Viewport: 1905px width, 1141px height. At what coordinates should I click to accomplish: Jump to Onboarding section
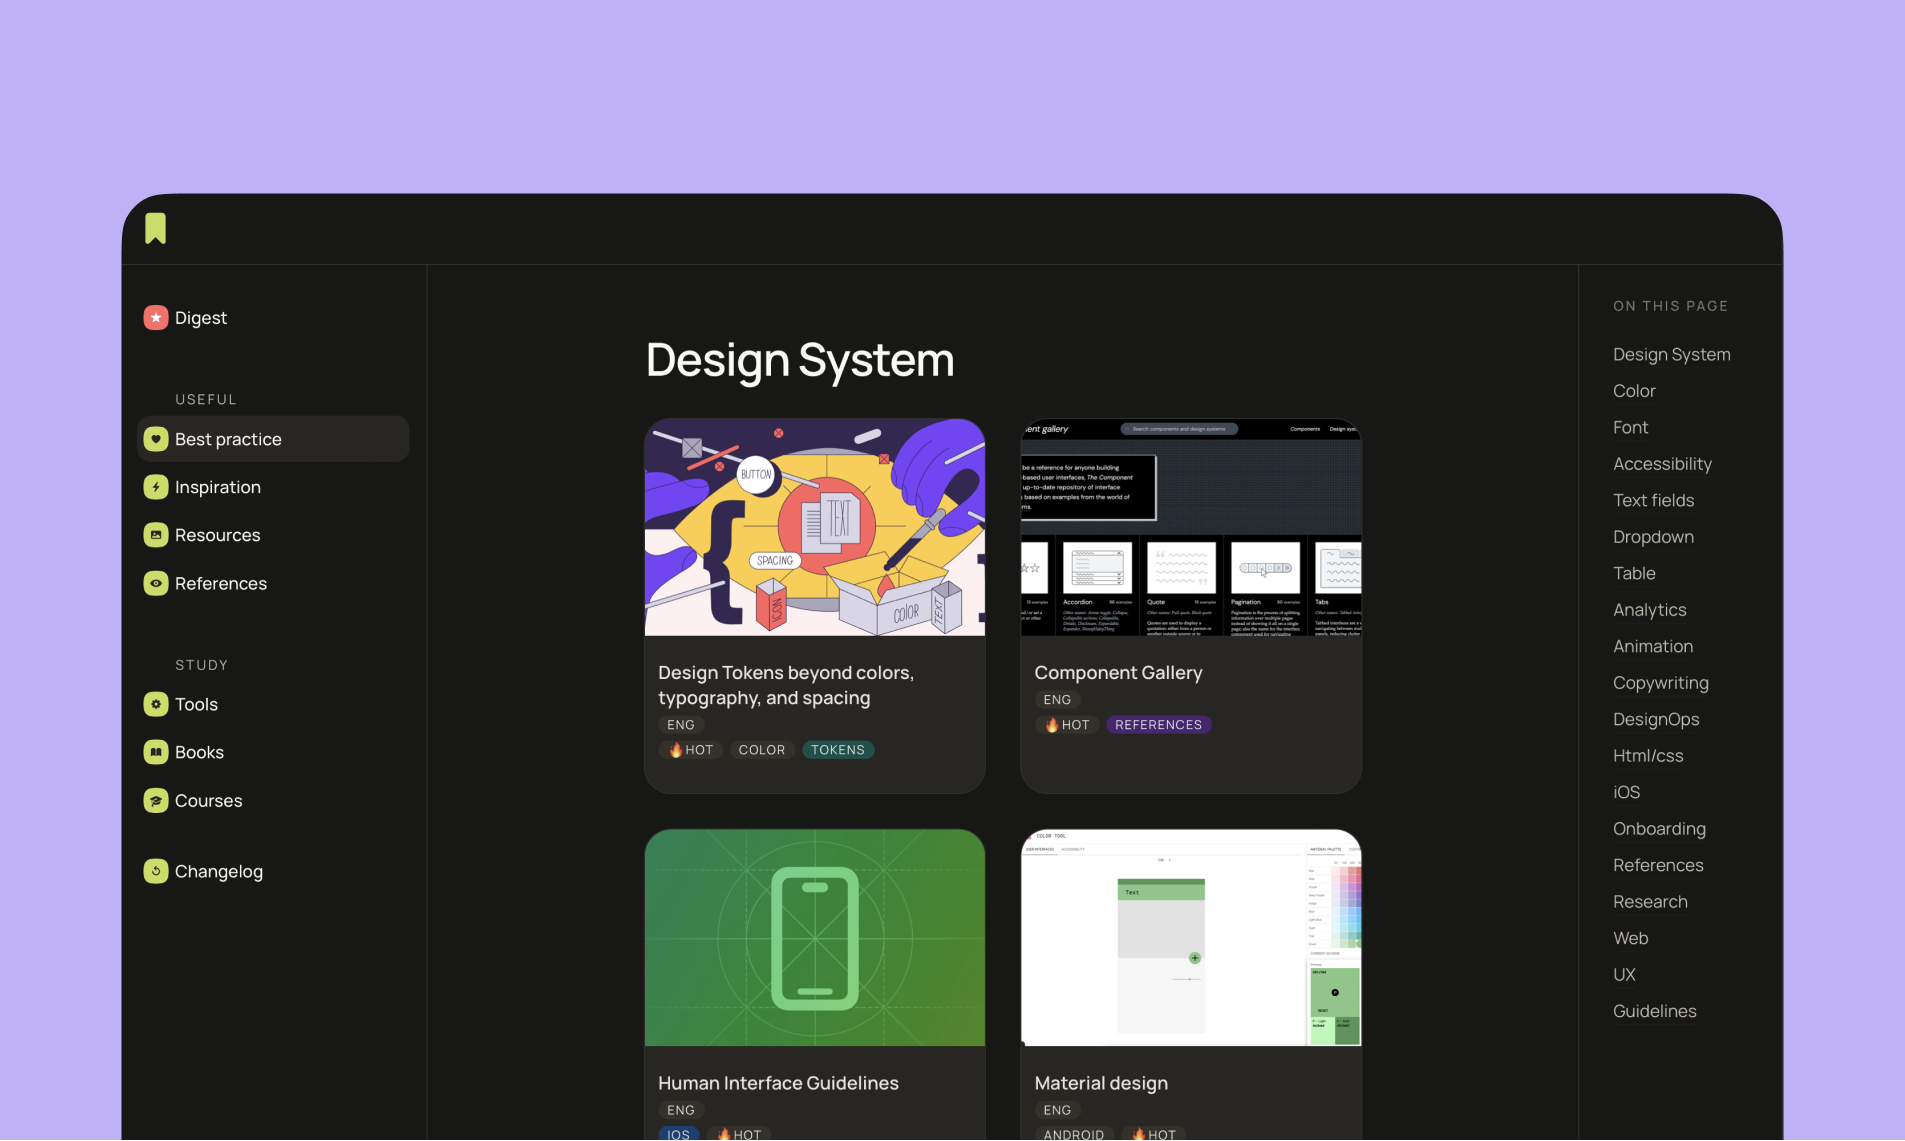point(1659,829)
